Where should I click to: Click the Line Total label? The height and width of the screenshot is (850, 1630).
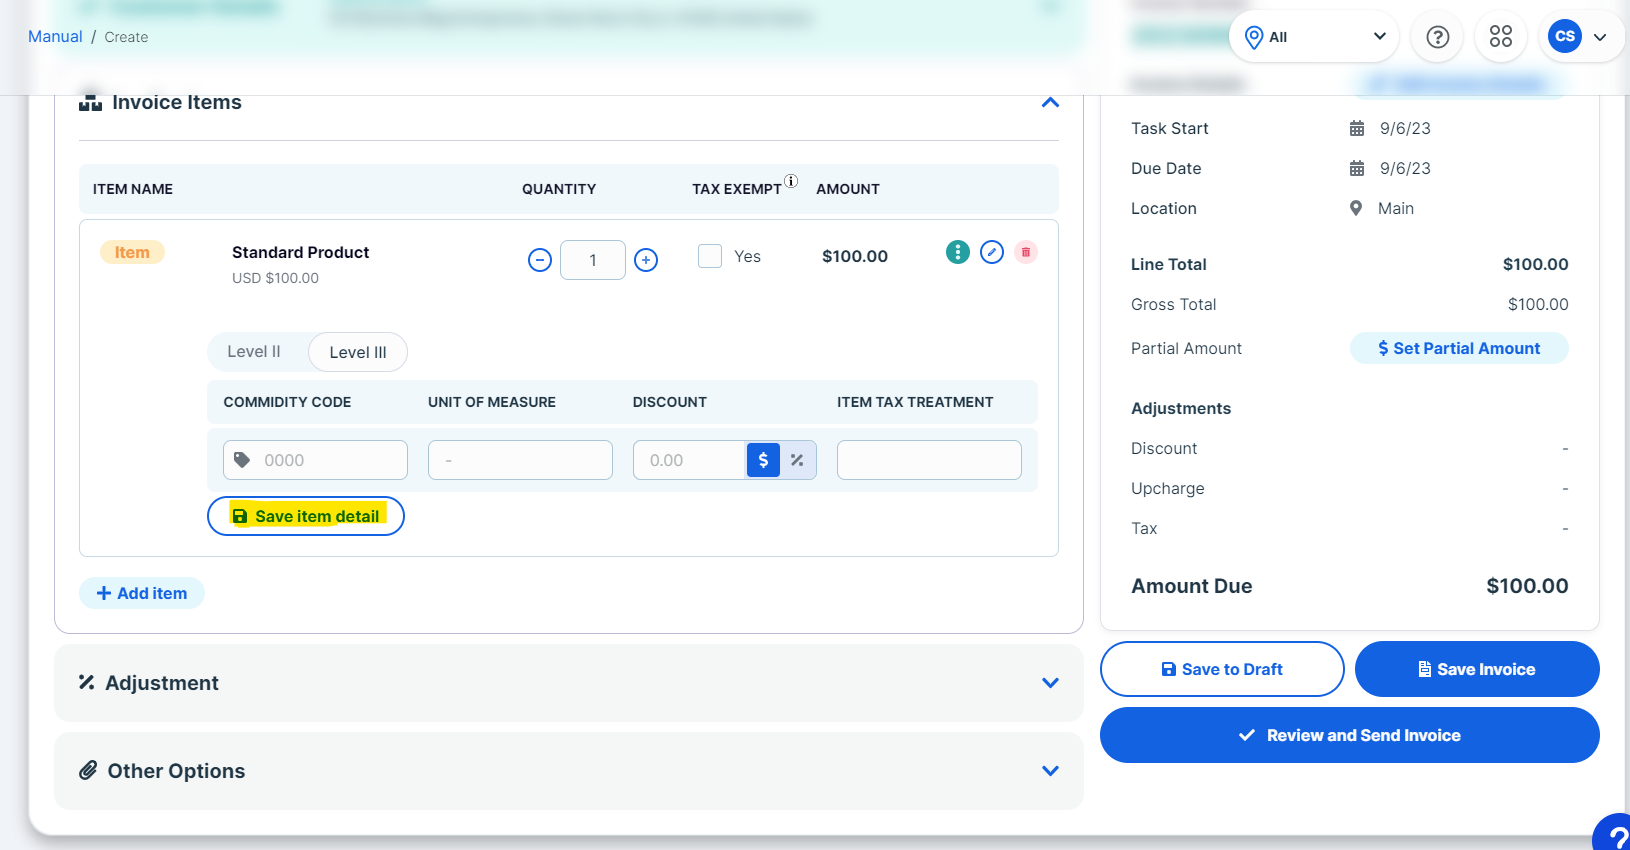click(x=1169, y=264)
